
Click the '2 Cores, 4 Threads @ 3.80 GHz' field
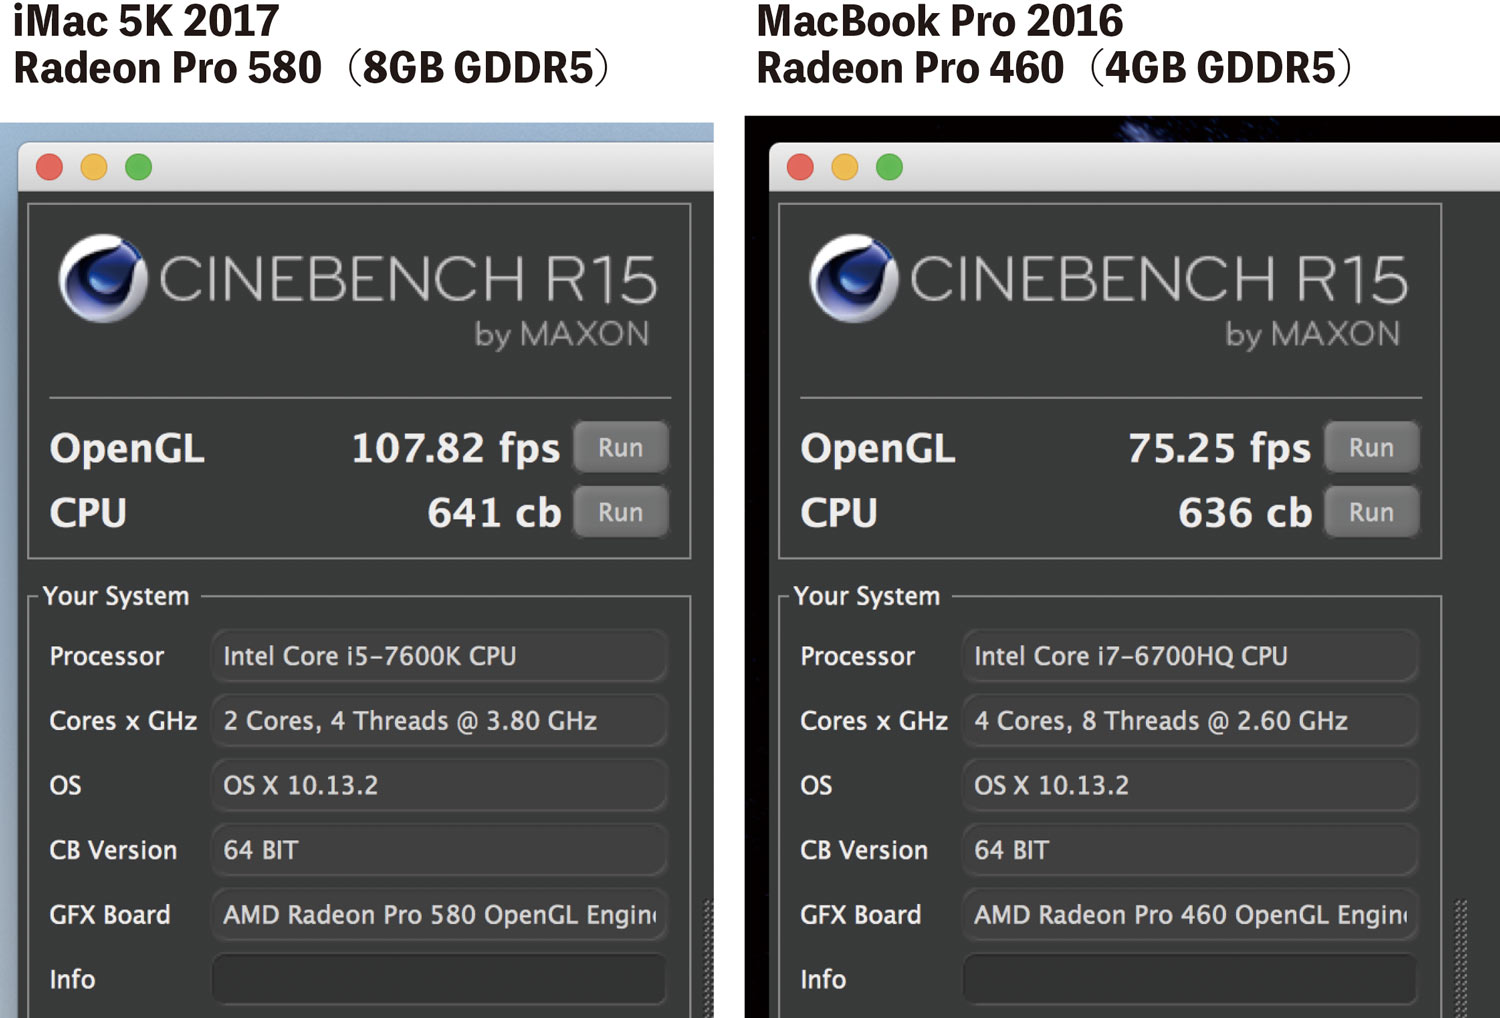point(439,721)
